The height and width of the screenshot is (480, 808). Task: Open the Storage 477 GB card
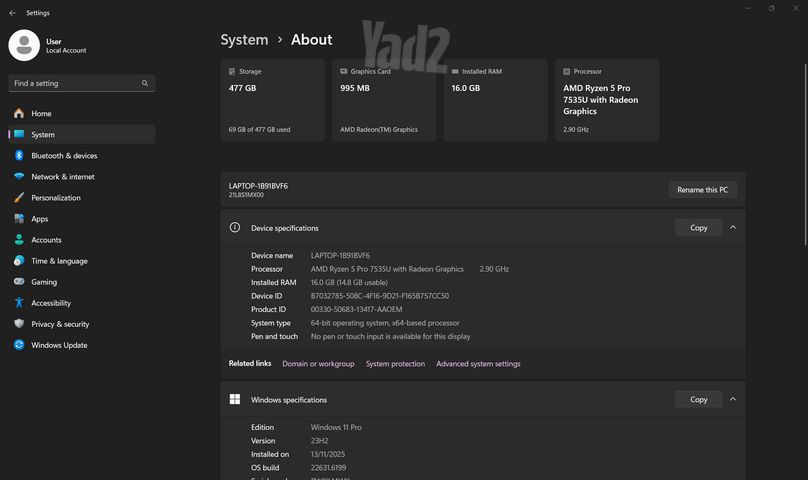click(x=273, y=100)
